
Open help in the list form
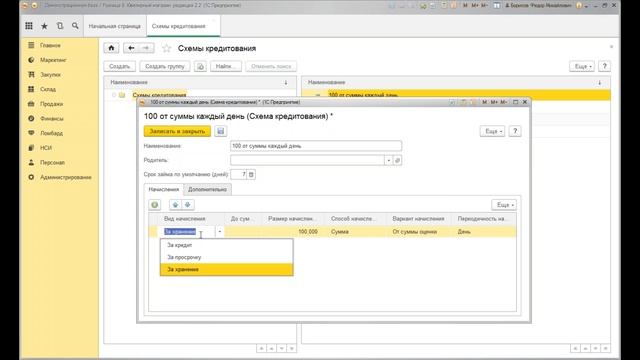click(604, 66)
